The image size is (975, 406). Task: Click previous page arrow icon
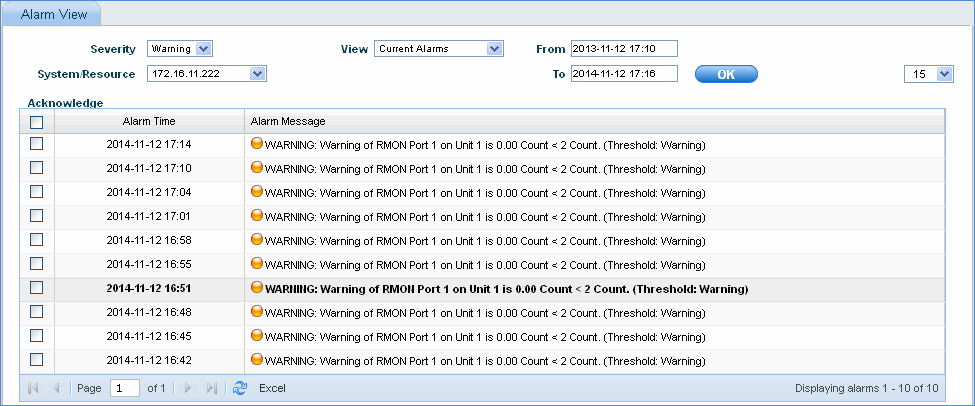point(56,388)
